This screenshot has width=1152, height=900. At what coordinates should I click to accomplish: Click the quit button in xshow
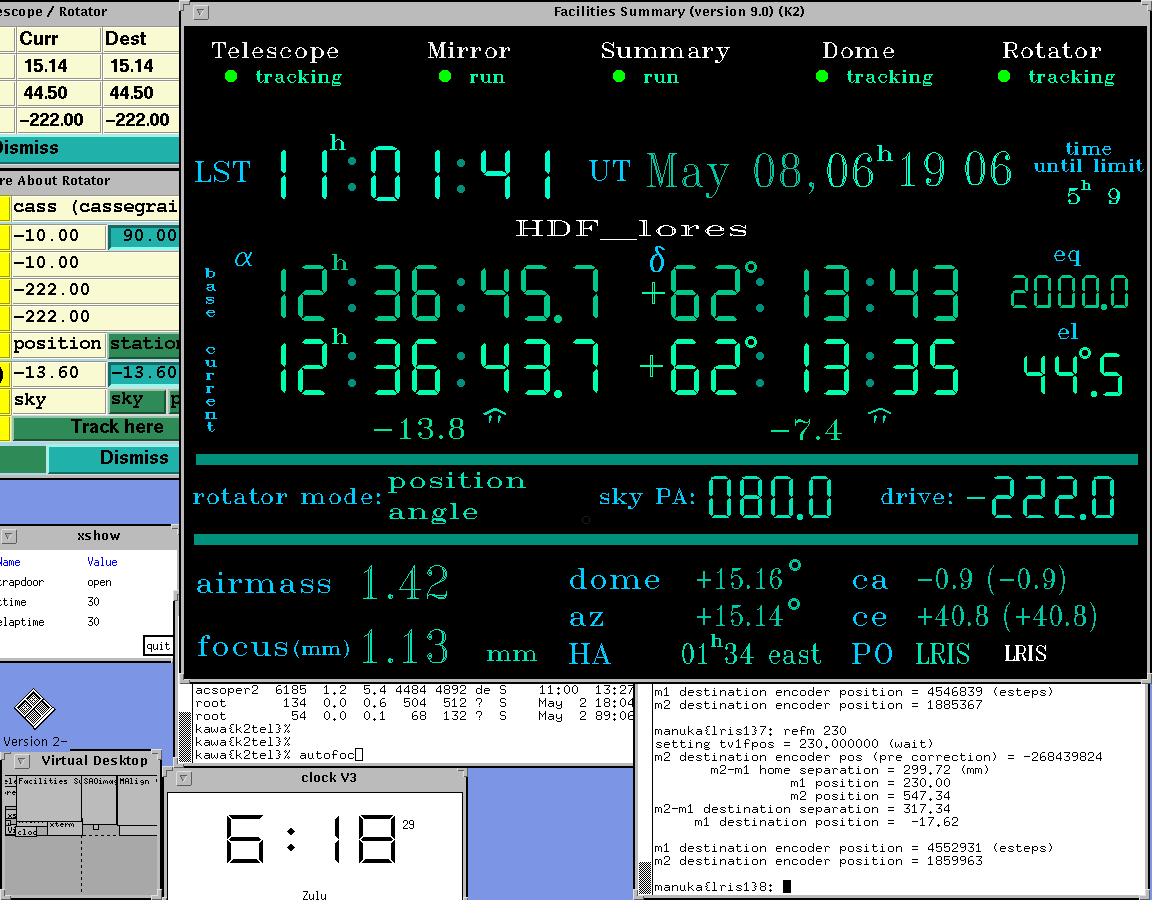click(158, 645)
